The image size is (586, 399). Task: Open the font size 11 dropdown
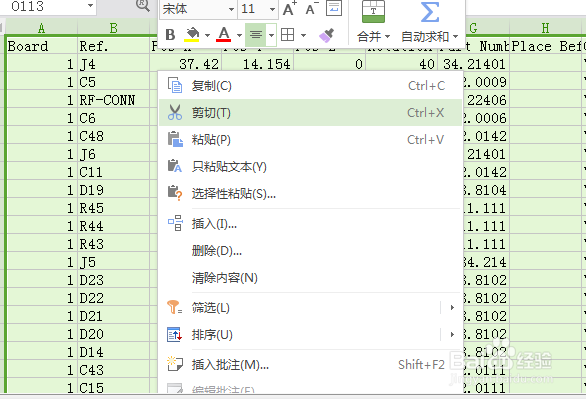pyautogui.click(x=272, y=9)
